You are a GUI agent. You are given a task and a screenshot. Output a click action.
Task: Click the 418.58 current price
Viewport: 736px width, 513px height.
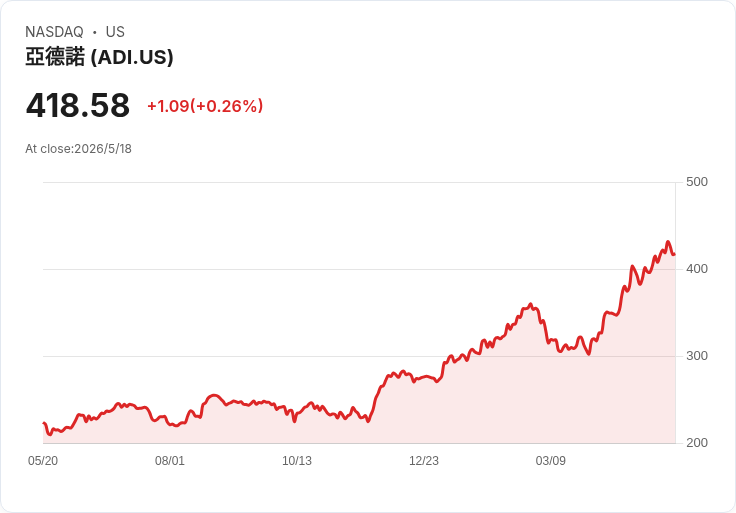pyautogui.click(x=78, y=105)
